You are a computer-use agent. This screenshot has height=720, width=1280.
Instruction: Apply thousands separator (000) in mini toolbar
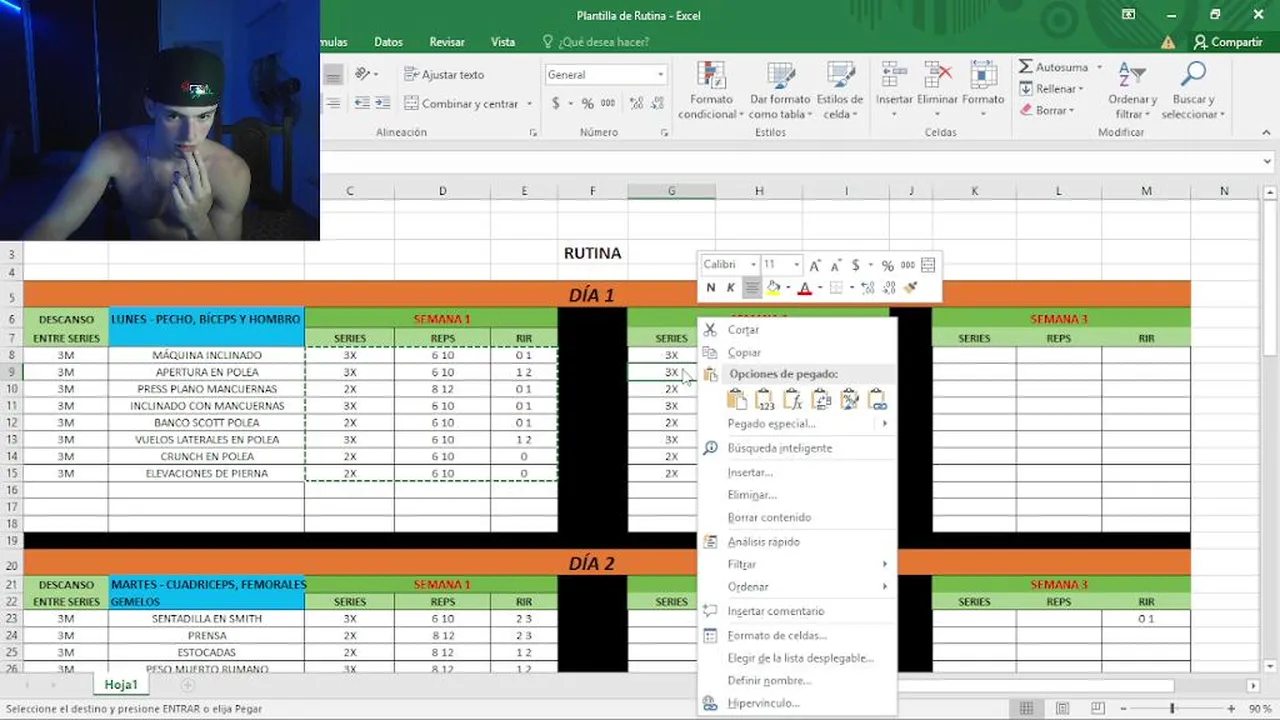[x=907, y=265]
